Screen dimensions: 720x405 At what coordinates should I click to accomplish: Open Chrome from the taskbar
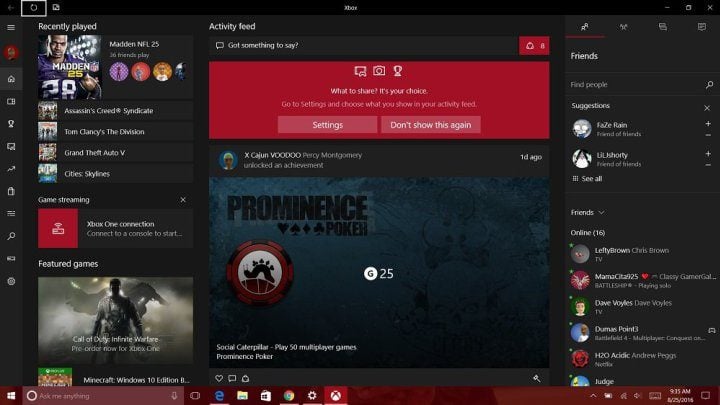click(289, 396)
